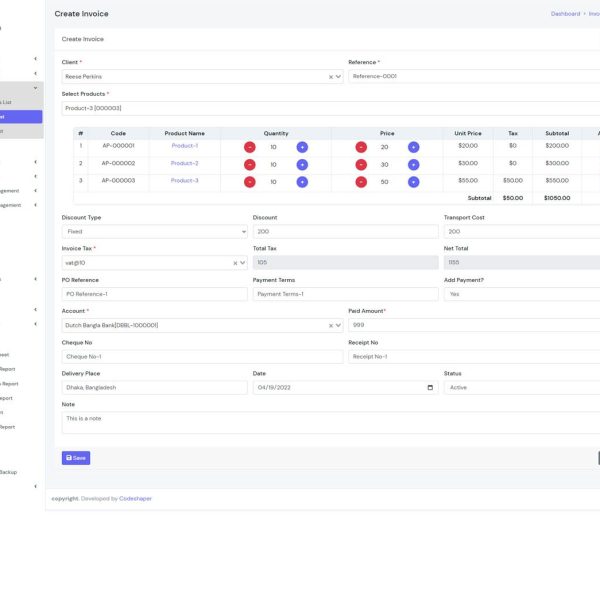Screen dimensions: 600x600
Task: Go to Dashboard breadcrumb
Action: pos(565,14)
